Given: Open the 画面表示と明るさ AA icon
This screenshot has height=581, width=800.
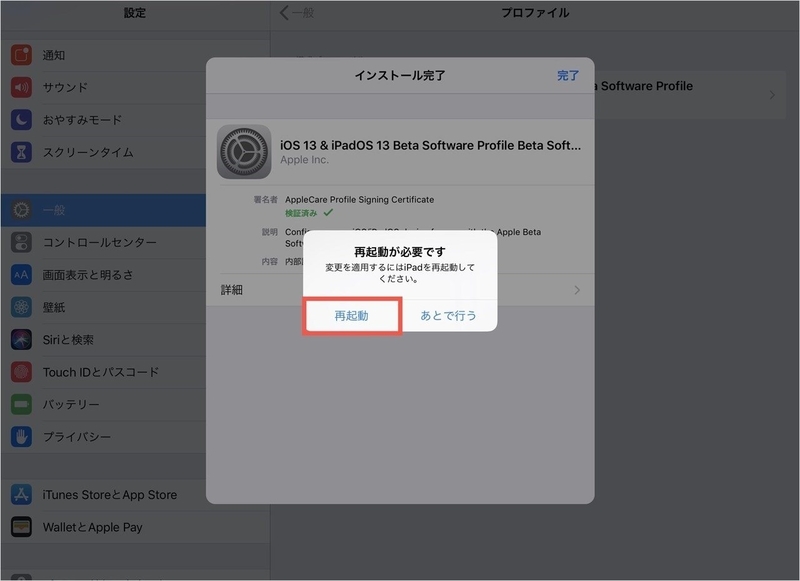Looking at the screenshot, I should point(21,275).
